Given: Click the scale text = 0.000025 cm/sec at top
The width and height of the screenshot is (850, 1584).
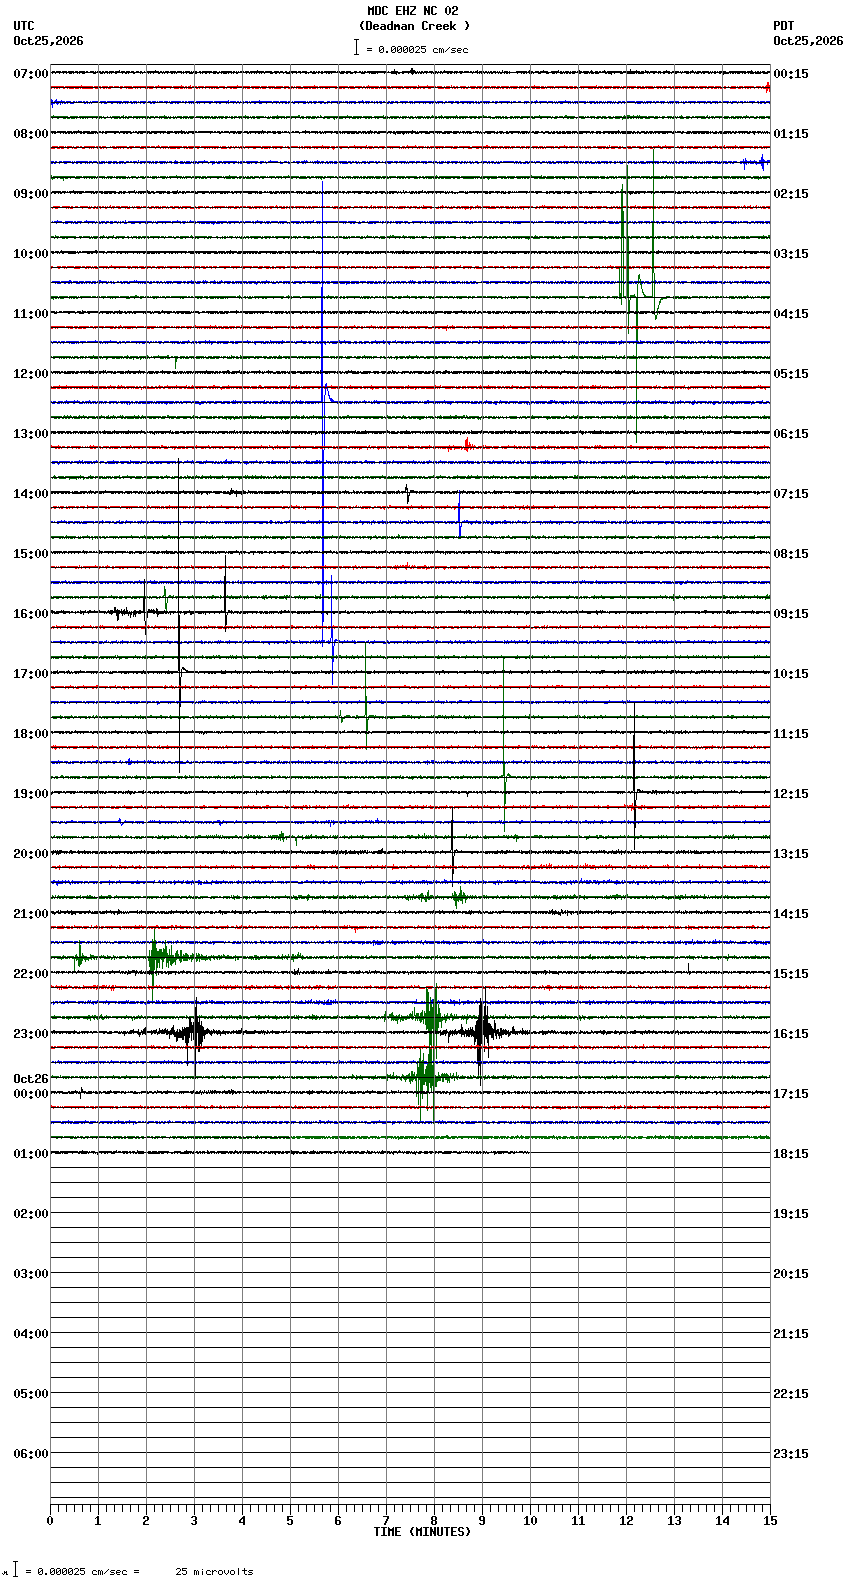Looking at the screenshot, I should (417, 49).
